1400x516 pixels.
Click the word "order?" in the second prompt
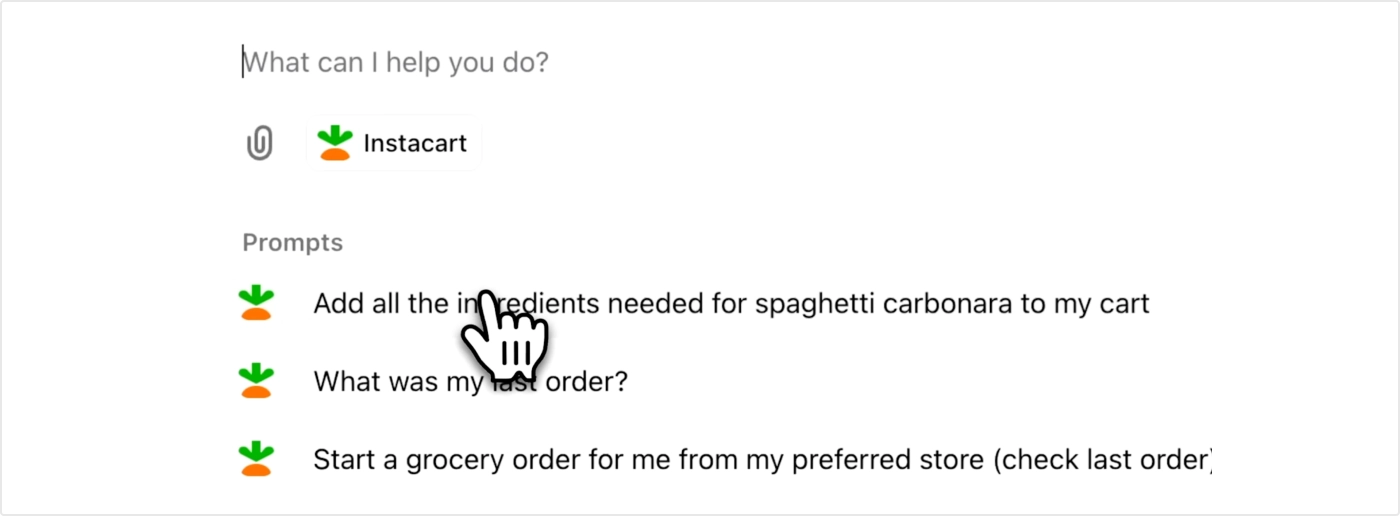[584, 381]
